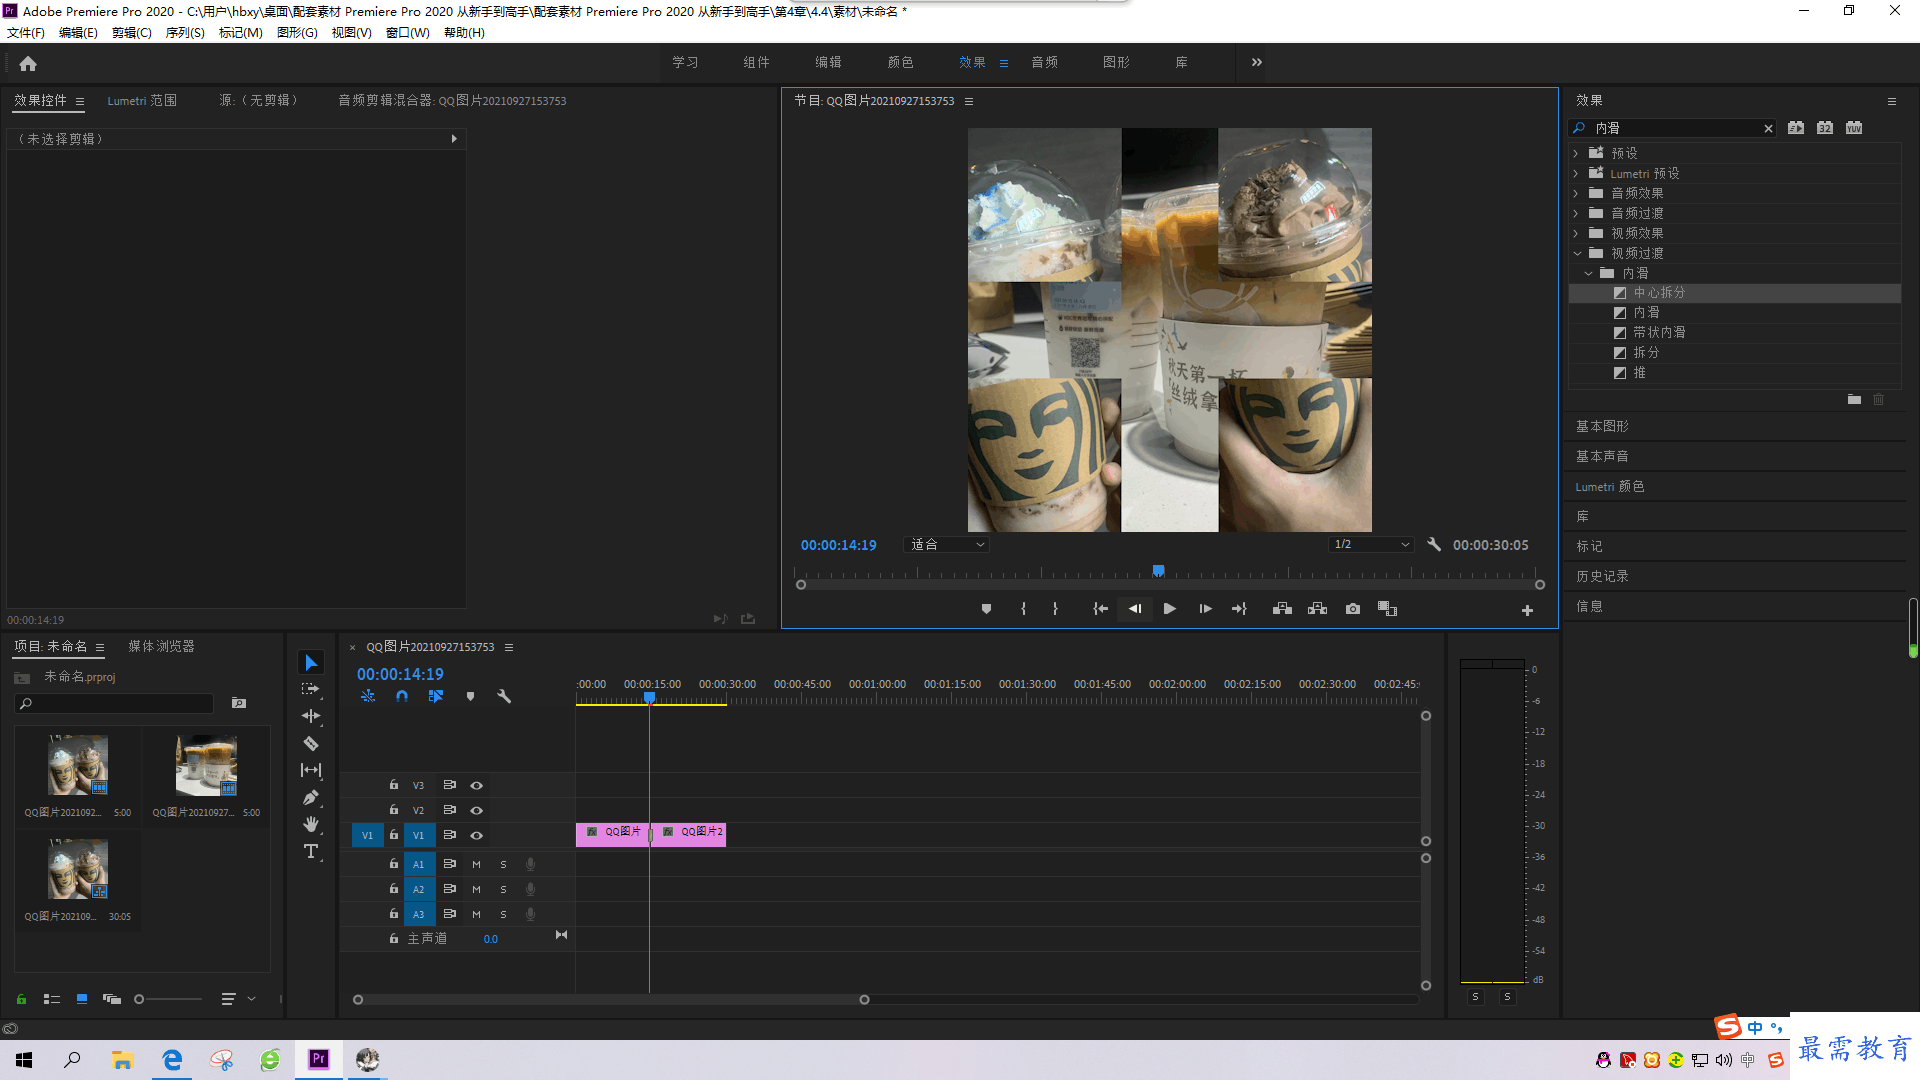Expand the 预设 folder

[1576, 154]
